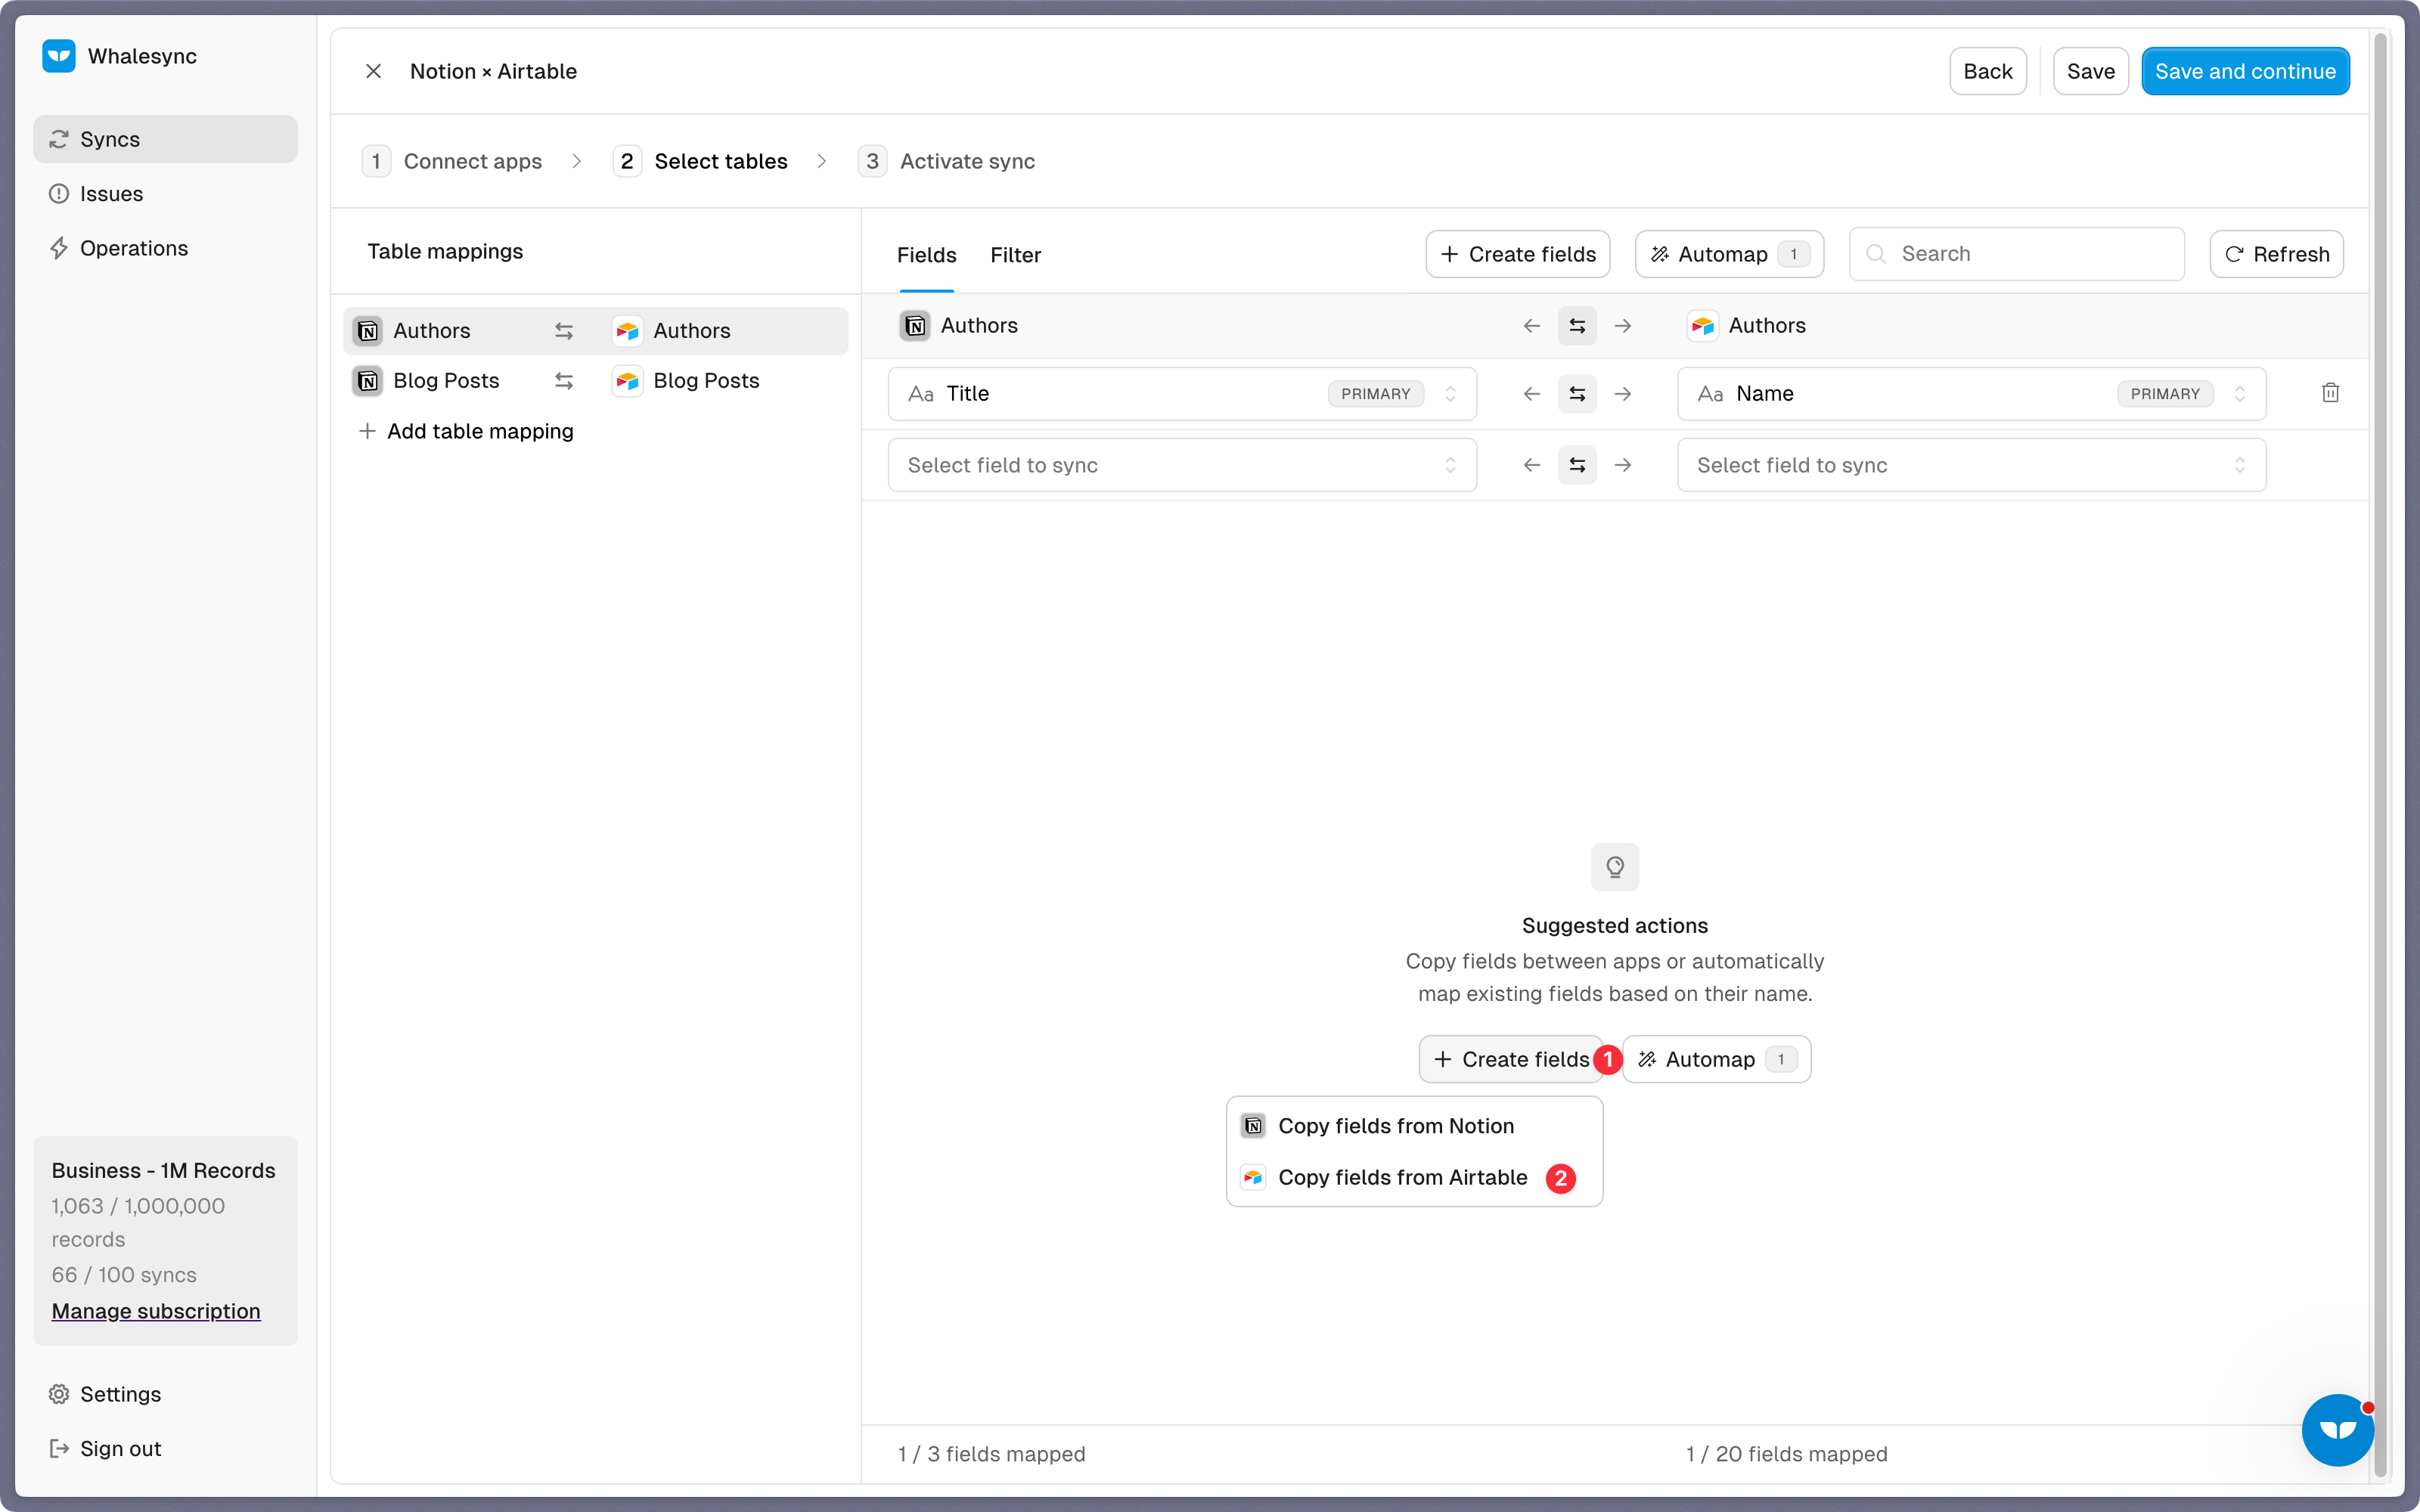Screen dimensions: 2420x1512
Task: Open Airtable Select field to sync dropdown
Action: [x=1971, y=465]
